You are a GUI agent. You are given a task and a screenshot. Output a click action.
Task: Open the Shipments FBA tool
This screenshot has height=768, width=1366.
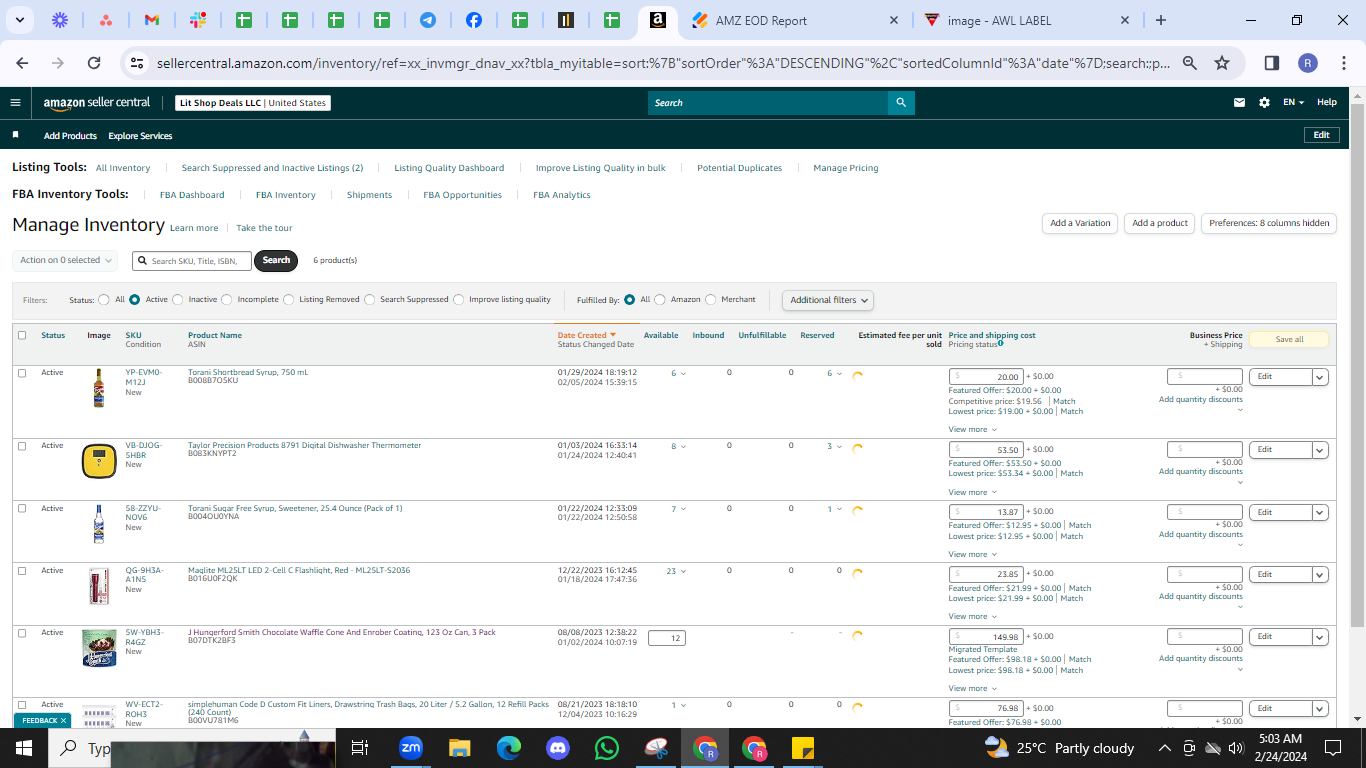pos(369,195)
